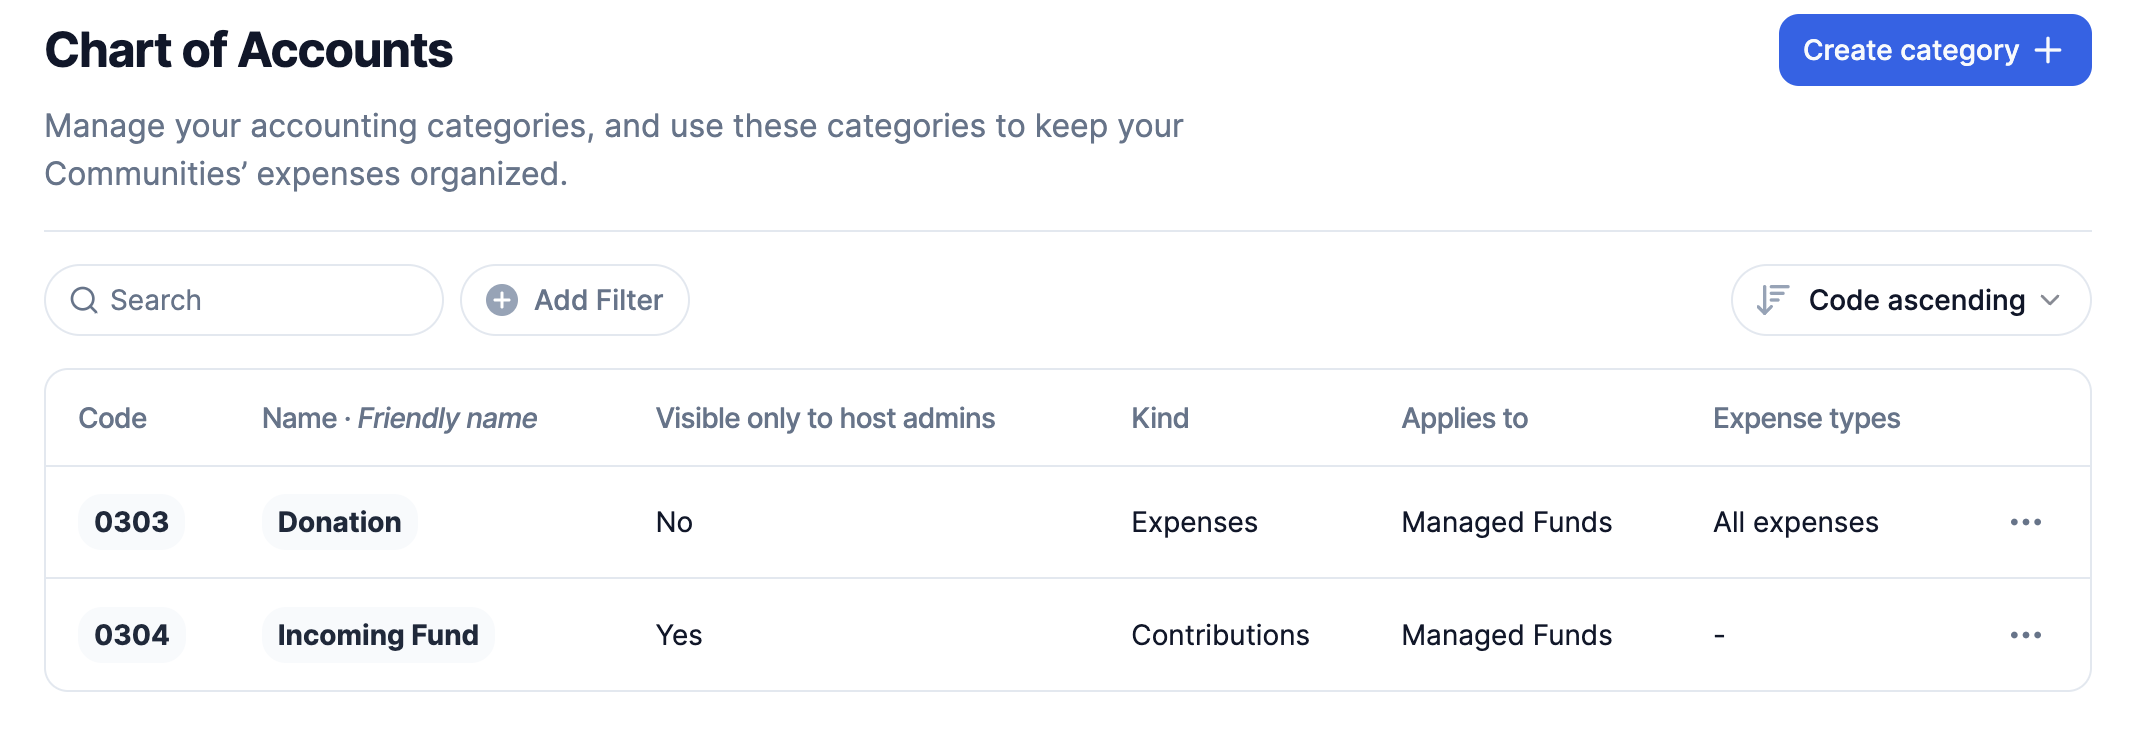Click the Add Filter button
Screen dimensions: 2130x742
(x=575, y=300)
